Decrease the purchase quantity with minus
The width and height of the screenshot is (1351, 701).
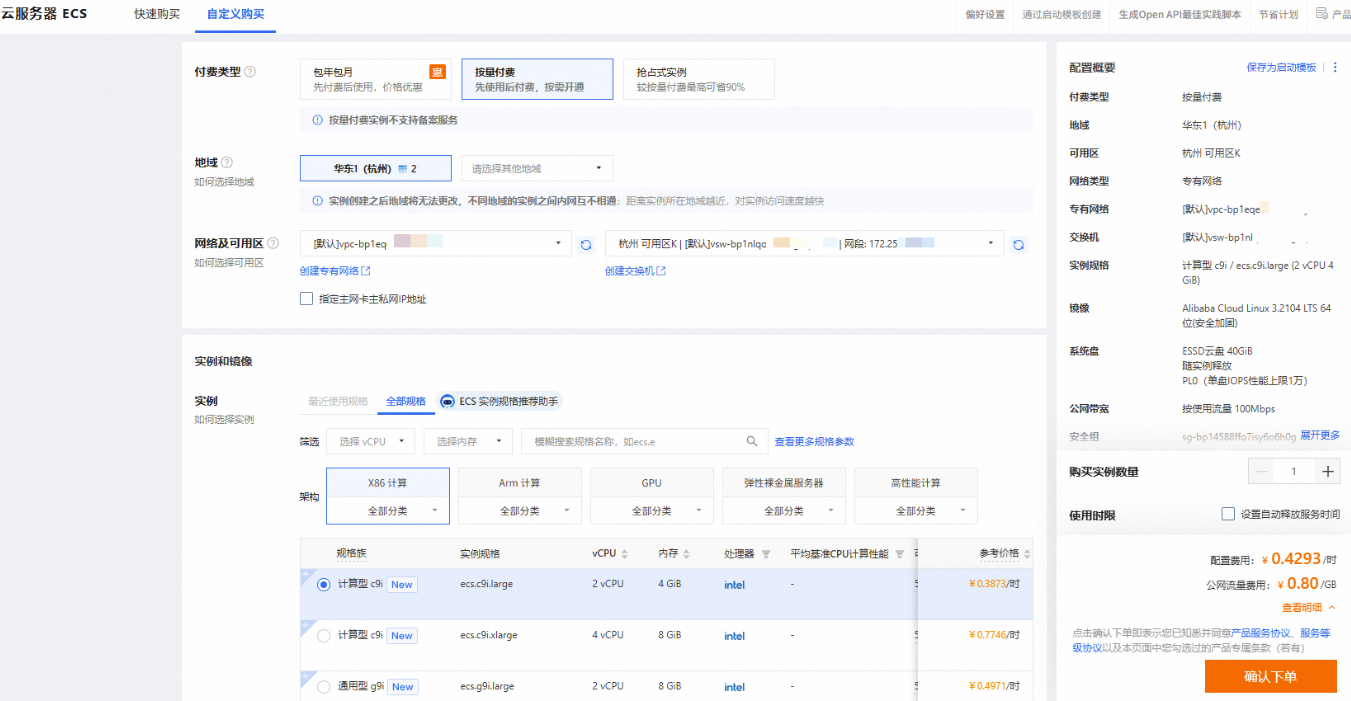(x=1262, y=472)
